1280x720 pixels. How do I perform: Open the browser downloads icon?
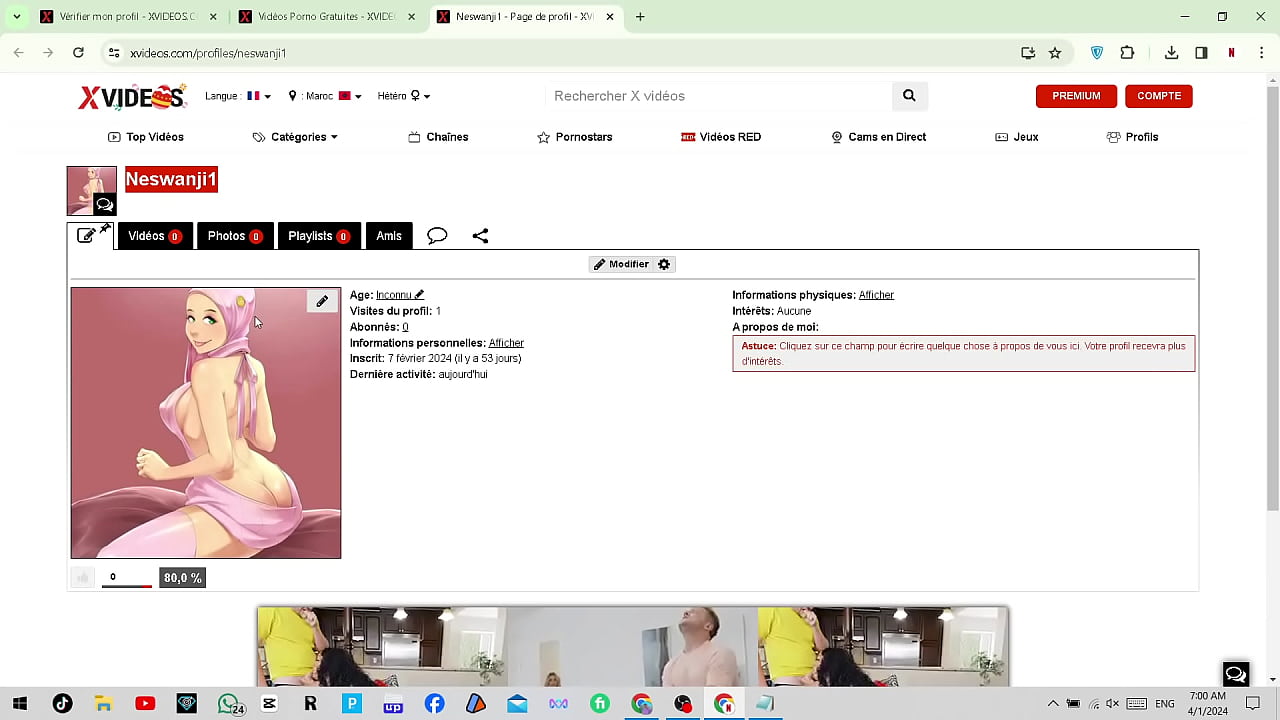click(1171, 53)
